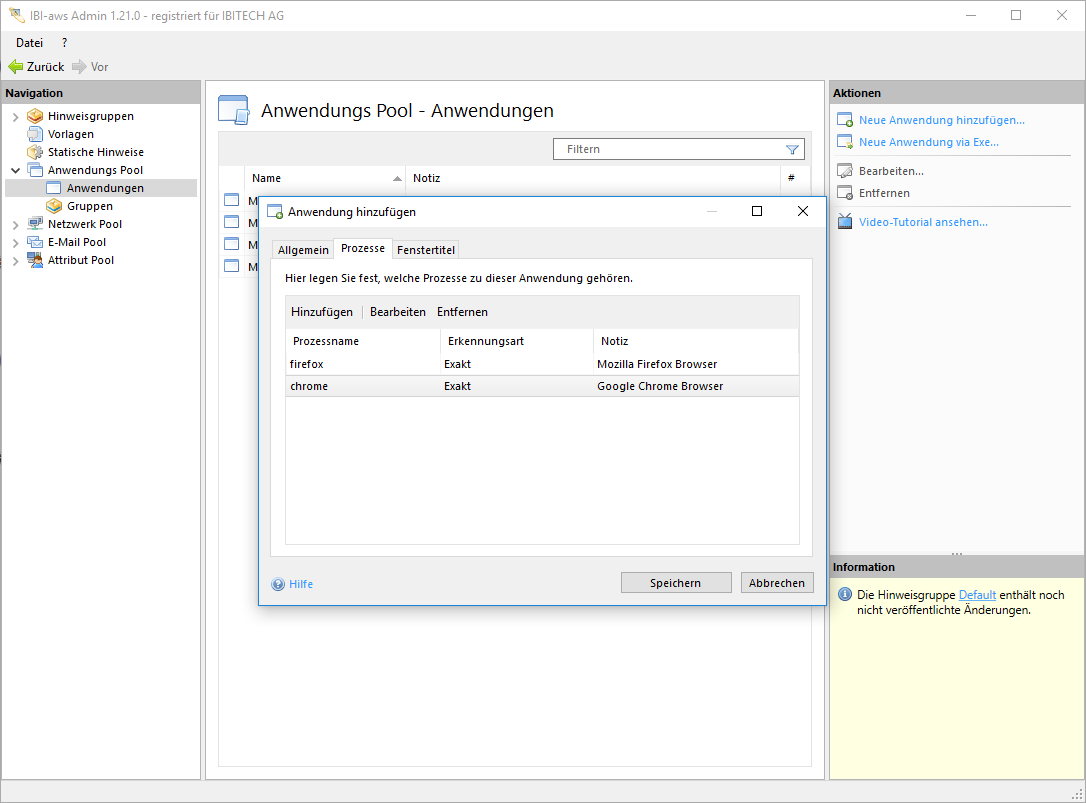Collapse the Anwendungs Pool tree node
Screen dimensions: 1086x803
tap(15, 171)
